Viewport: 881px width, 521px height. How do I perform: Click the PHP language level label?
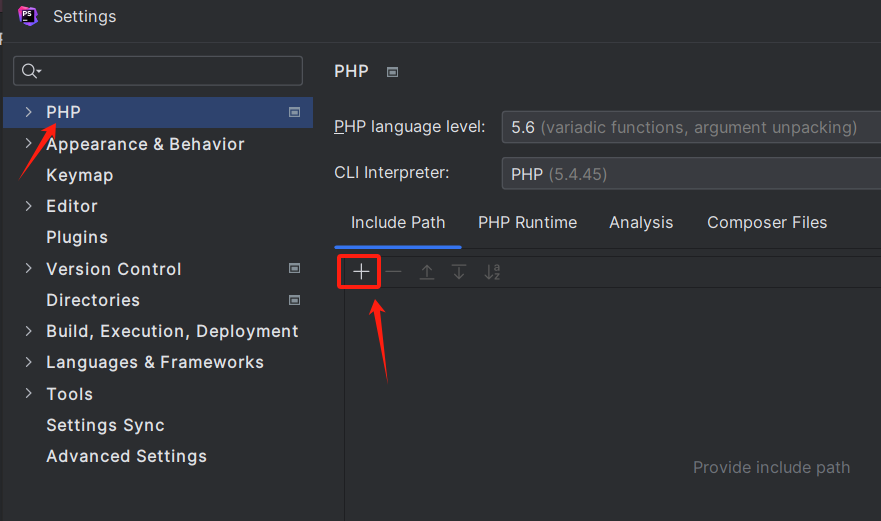[410, 127]
